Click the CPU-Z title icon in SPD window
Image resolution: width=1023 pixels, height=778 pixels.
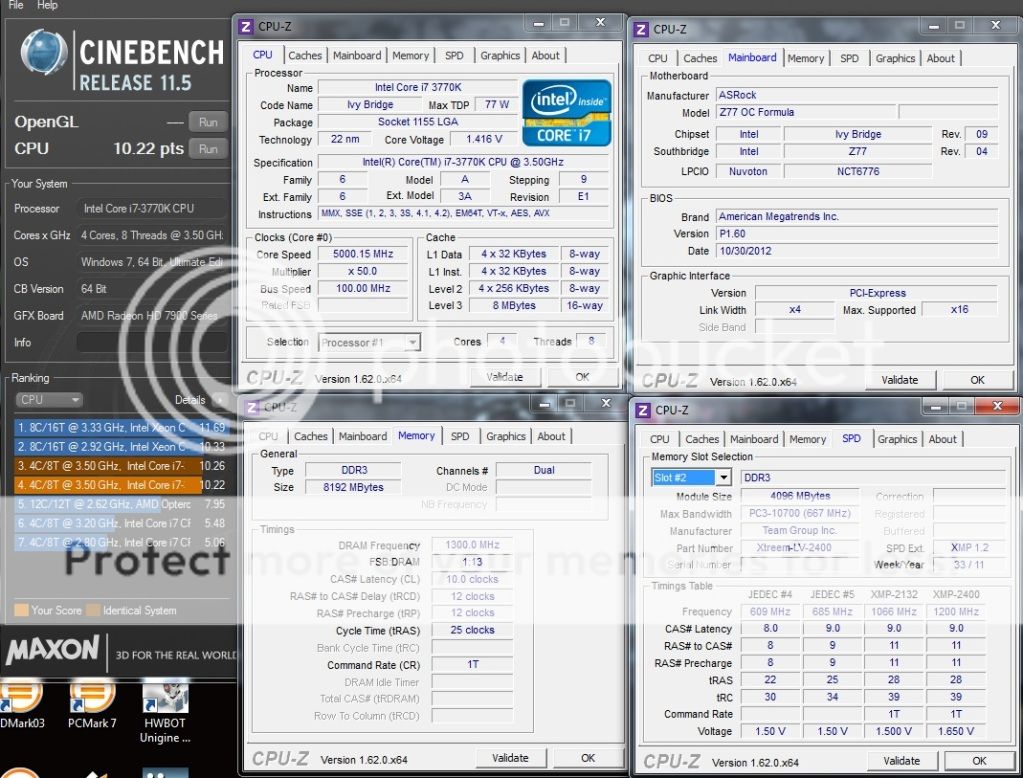pos(642,410)
